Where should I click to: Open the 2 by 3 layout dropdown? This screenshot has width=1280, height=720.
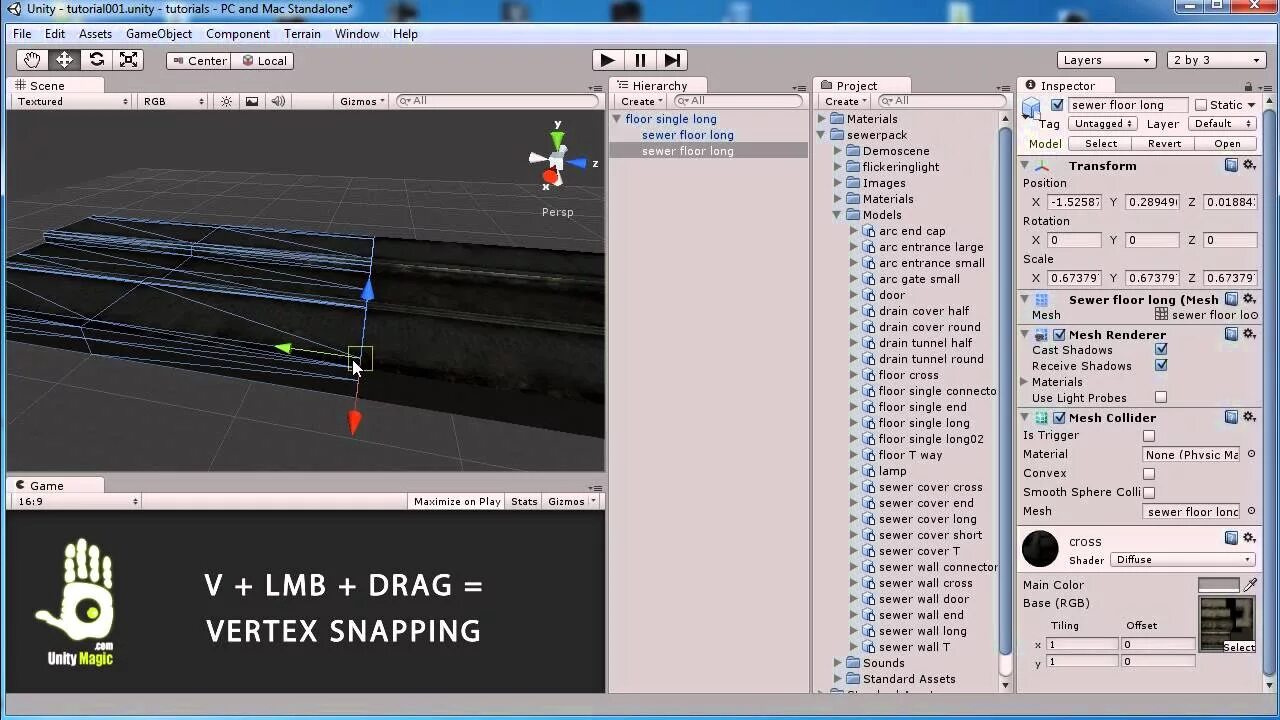pyautogui.click(x=1217, y=60)
